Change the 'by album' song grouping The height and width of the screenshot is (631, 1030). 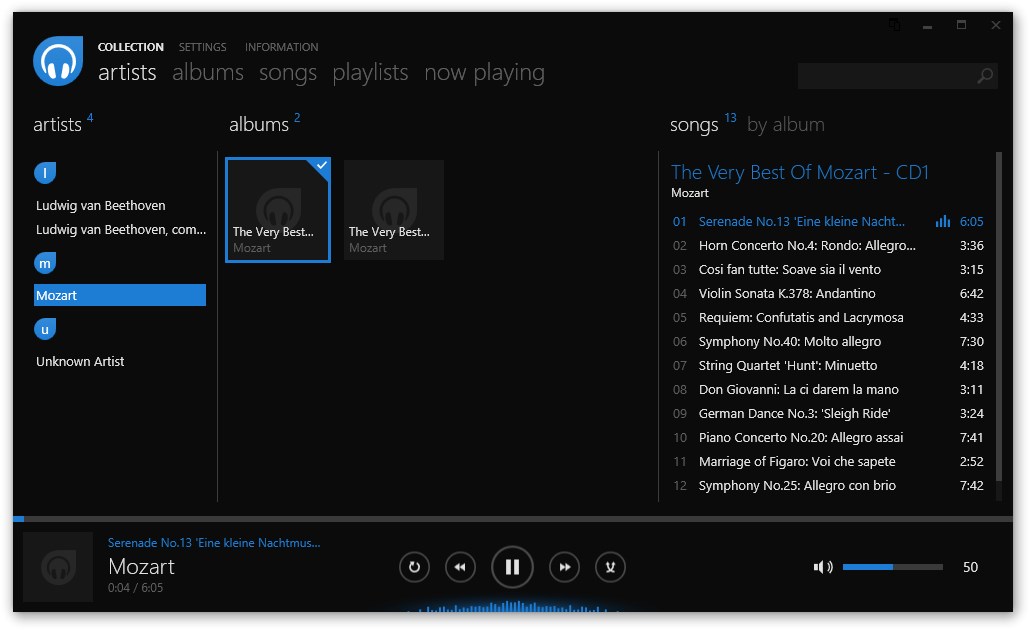(786, 124)
